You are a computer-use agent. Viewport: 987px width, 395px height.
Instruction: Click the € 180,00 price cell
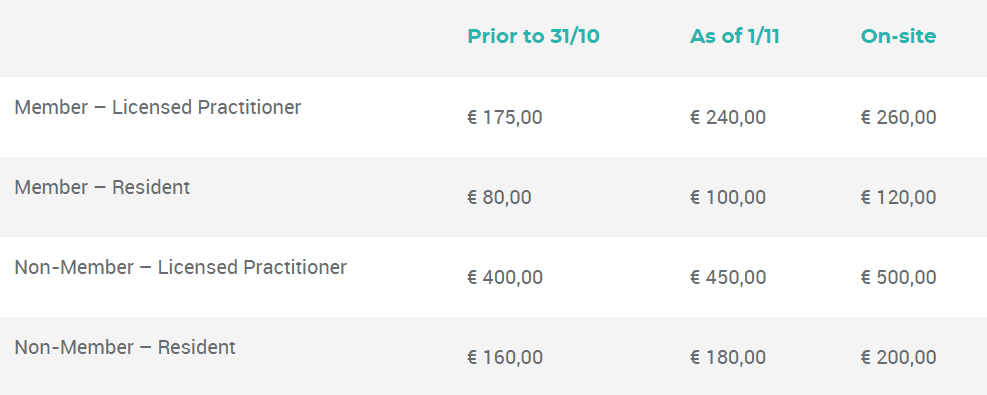click(728, 357)
